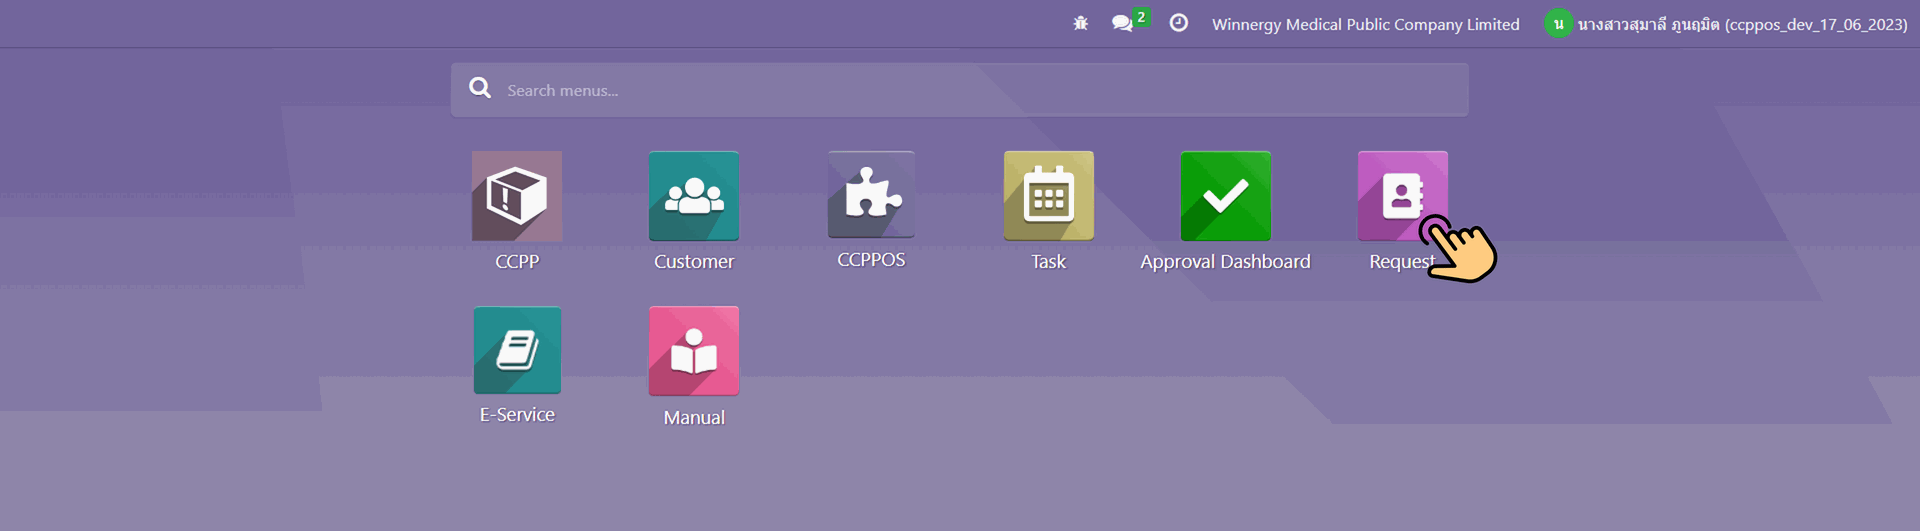Launch the E-Service book icon
Viewport: 1920px width, 531px height.
click(x=517, y=350)
